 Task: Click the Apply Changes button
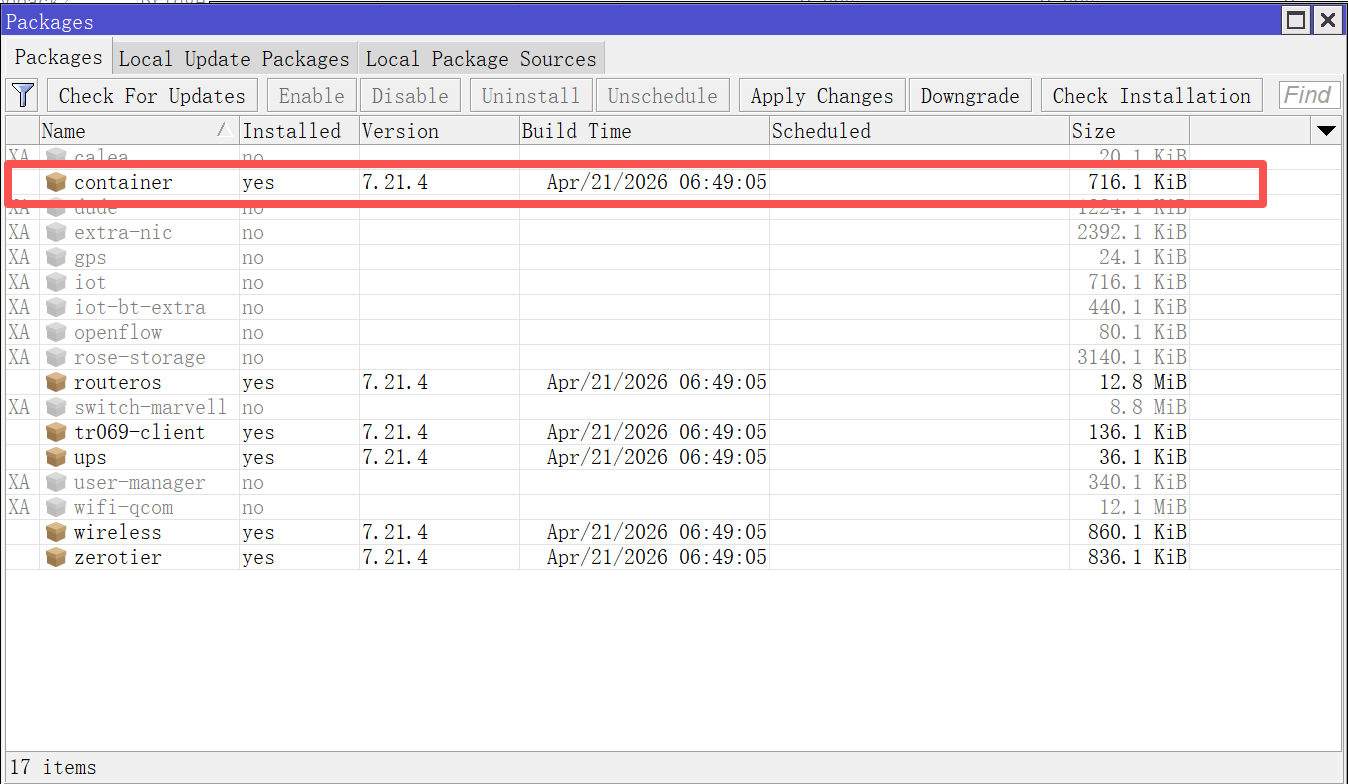[822, 96]
